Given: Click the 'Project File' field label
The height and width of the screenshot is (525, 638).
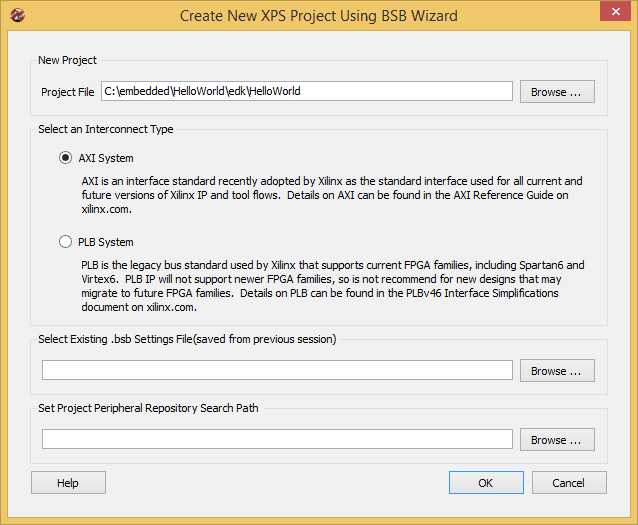Looking at the screenshot, I should pyautogui.click(x=68, y=92).
